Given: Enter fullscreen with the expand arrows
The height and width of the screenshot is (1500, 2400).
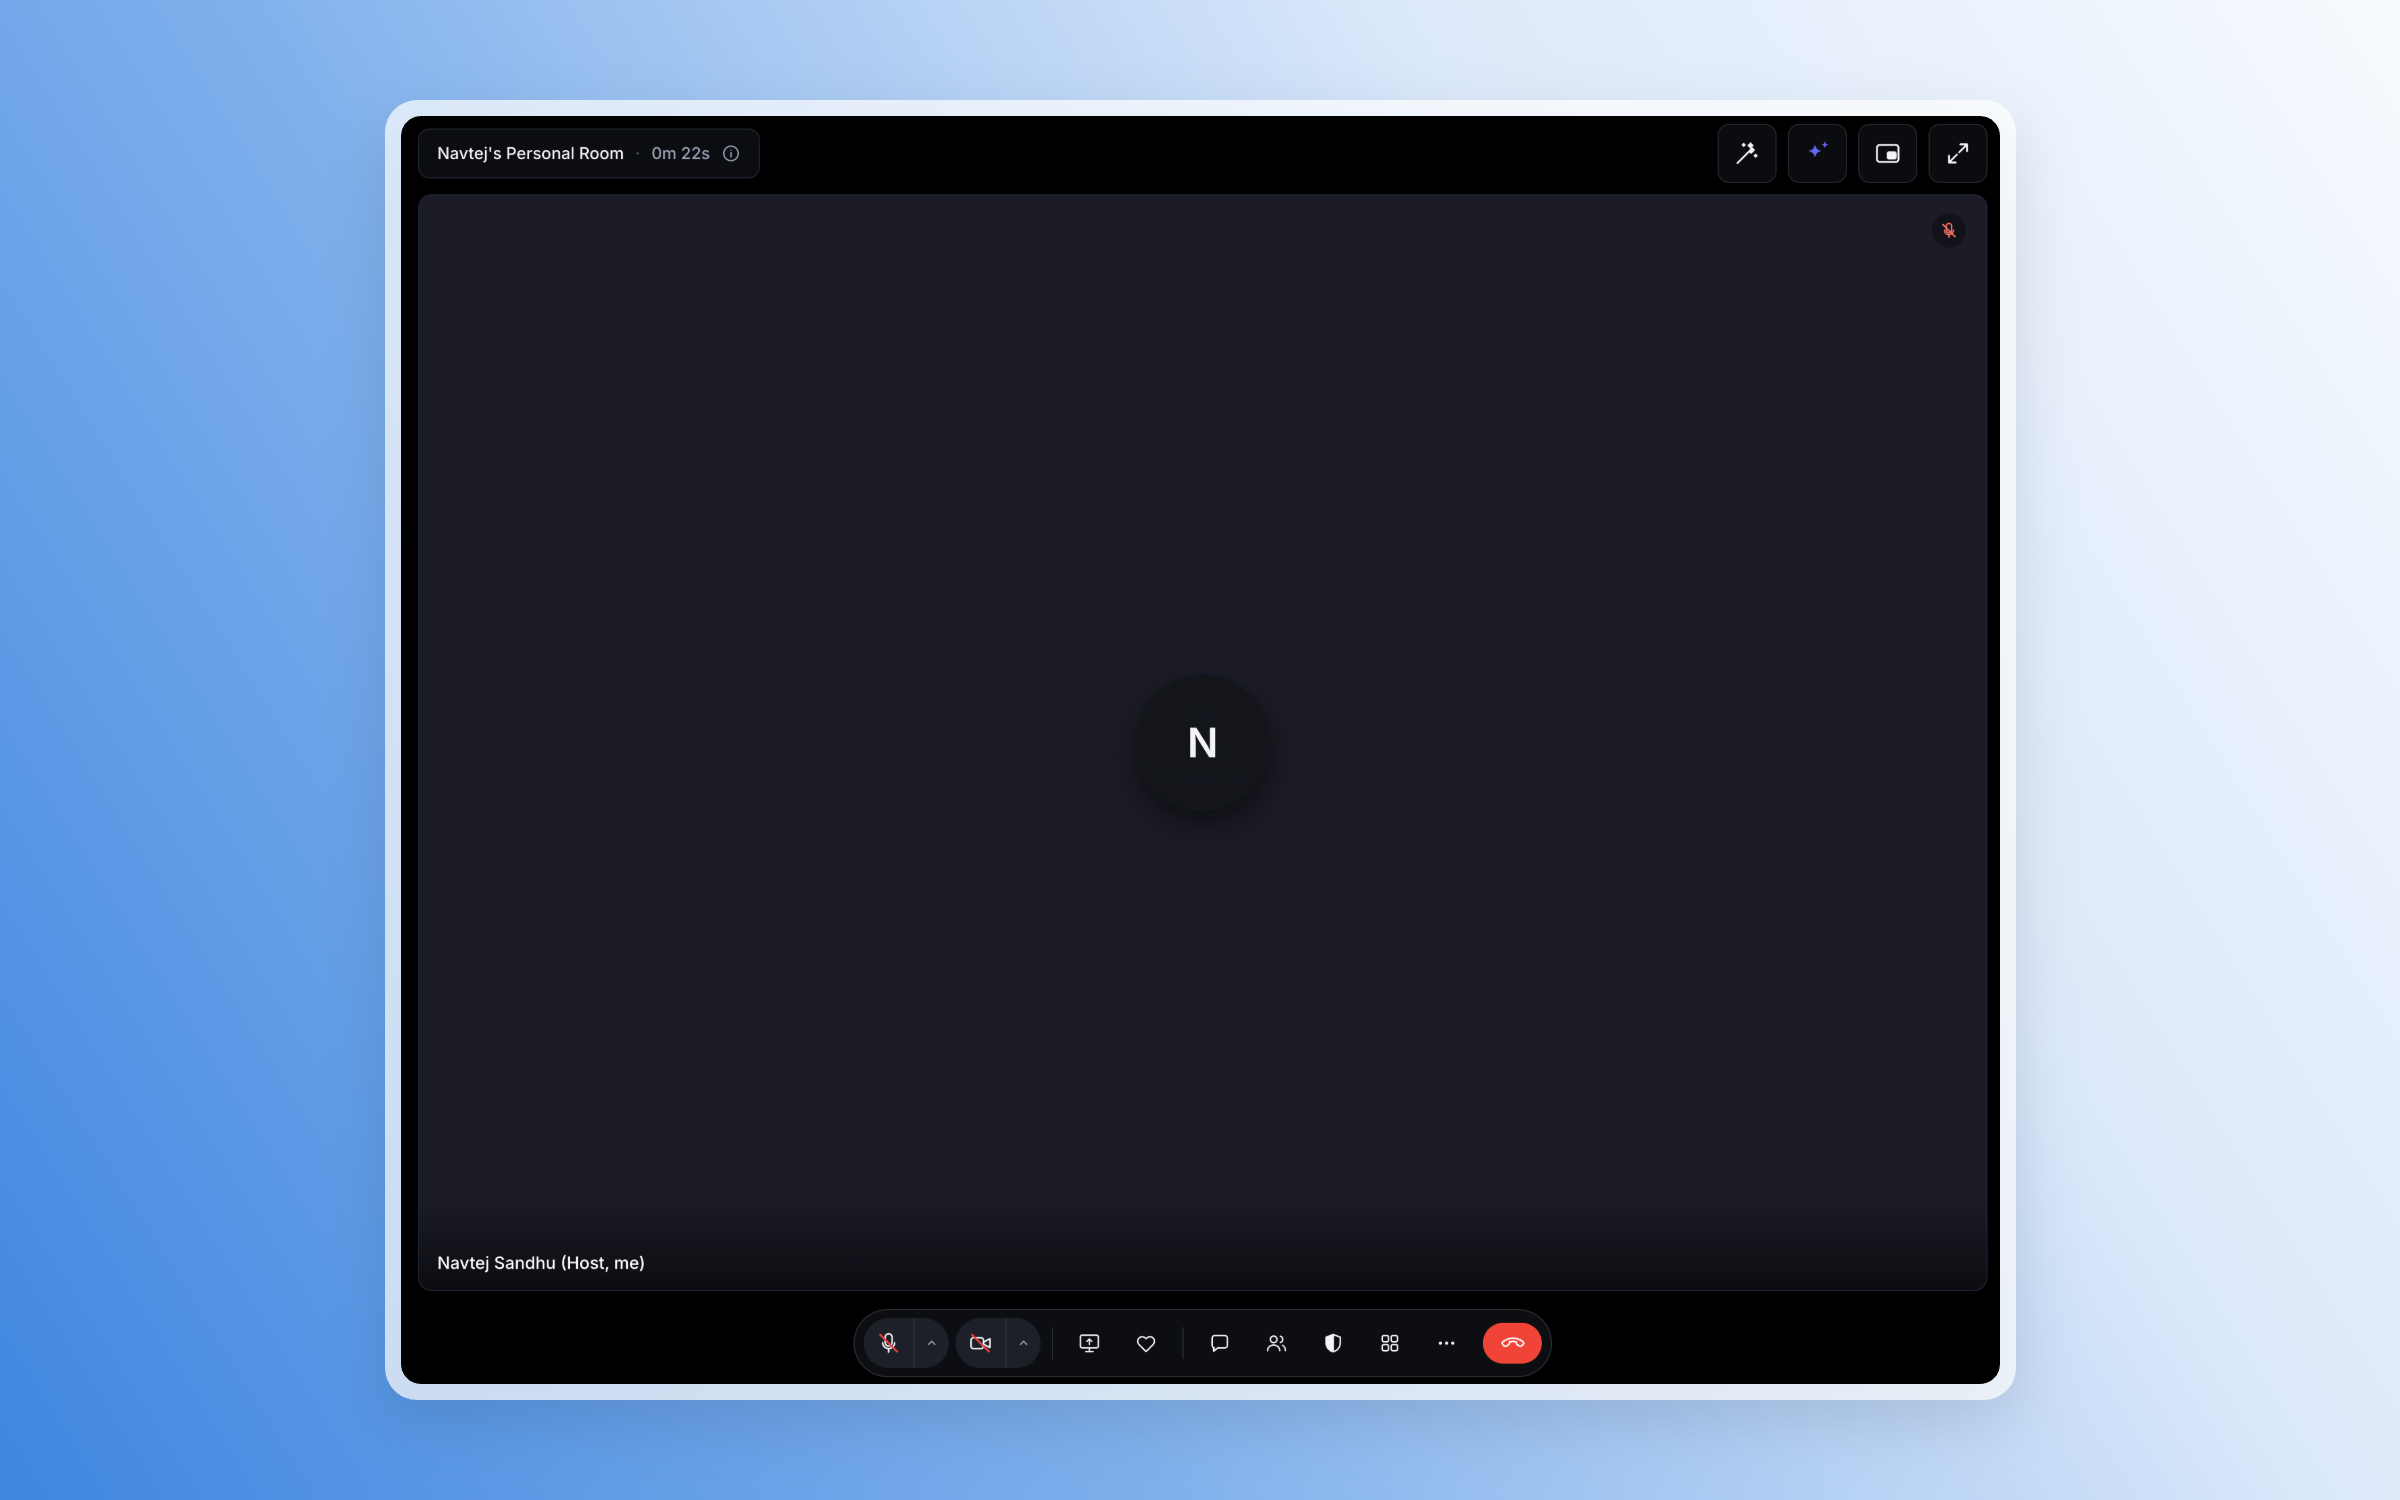Looking at the screenshot, I should (1957, 153).
